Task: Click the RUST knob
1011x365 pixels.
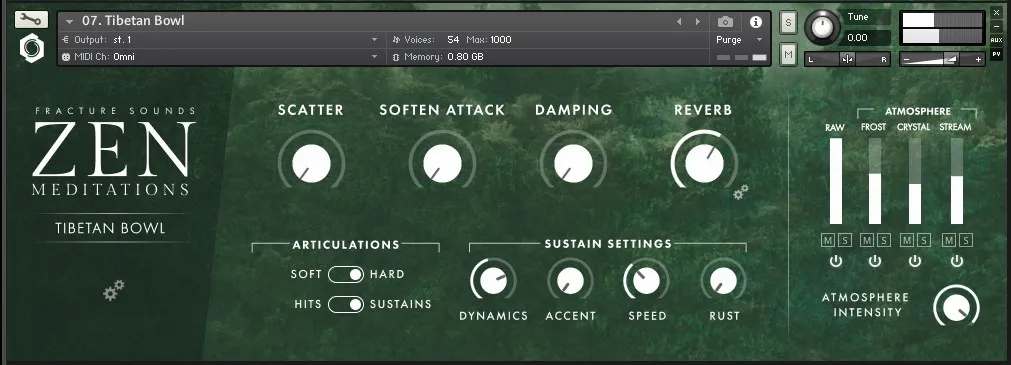Action: 723,281
